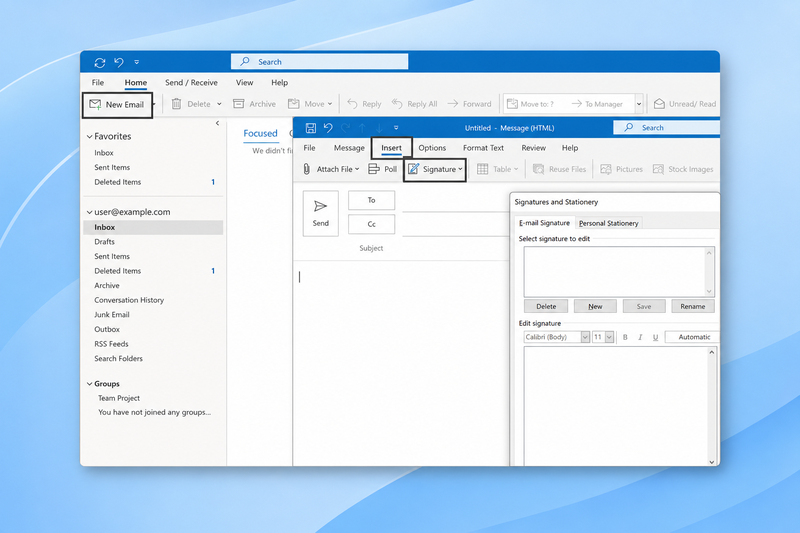
Task: Collapse the Favorites section
Action: [89, 137]
